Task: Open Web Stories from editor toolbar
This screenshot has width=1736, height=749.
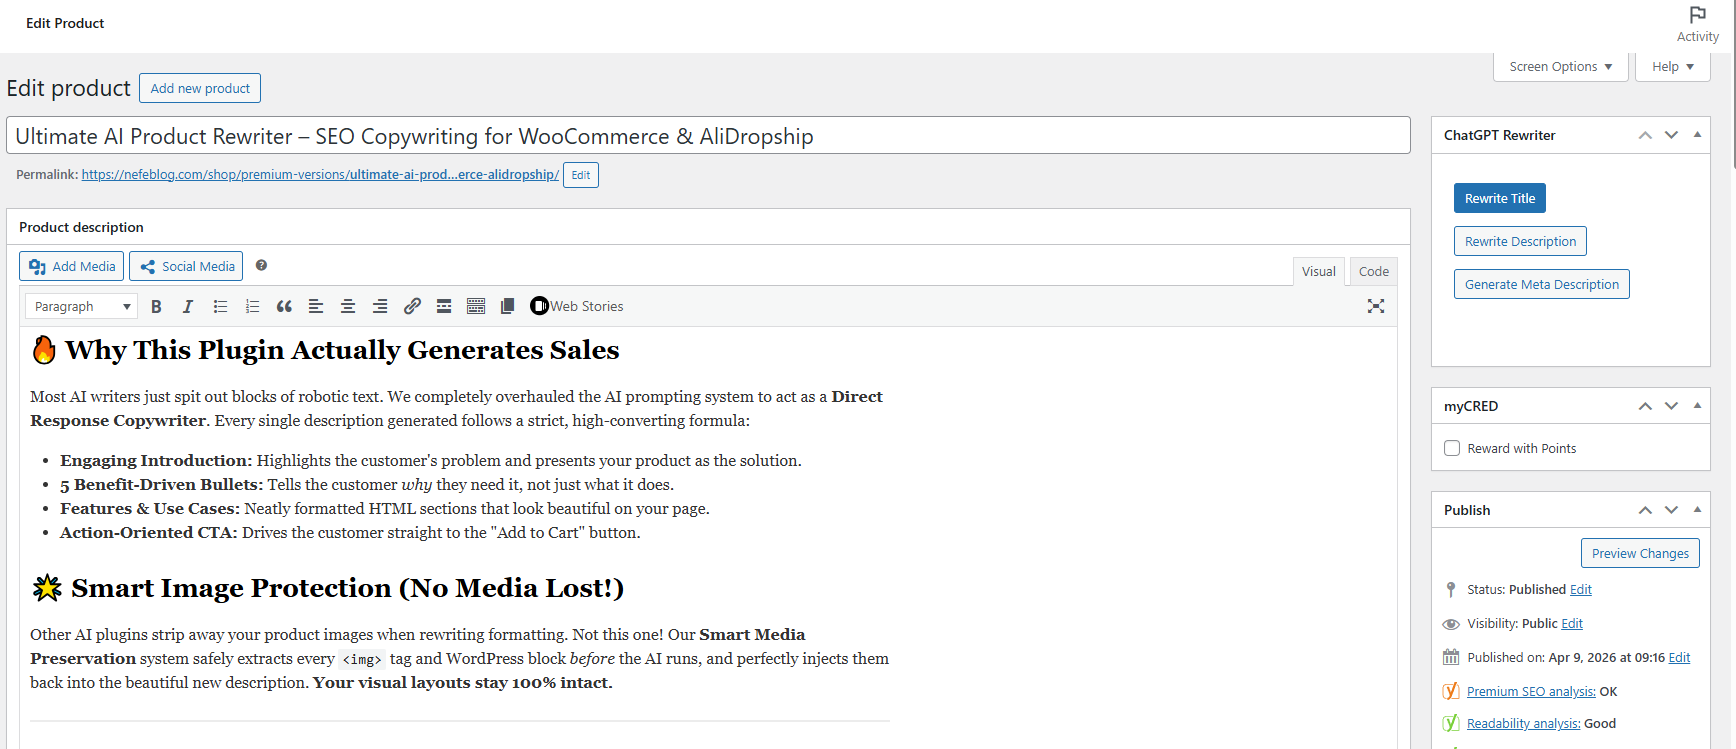Action: point(577,306)
